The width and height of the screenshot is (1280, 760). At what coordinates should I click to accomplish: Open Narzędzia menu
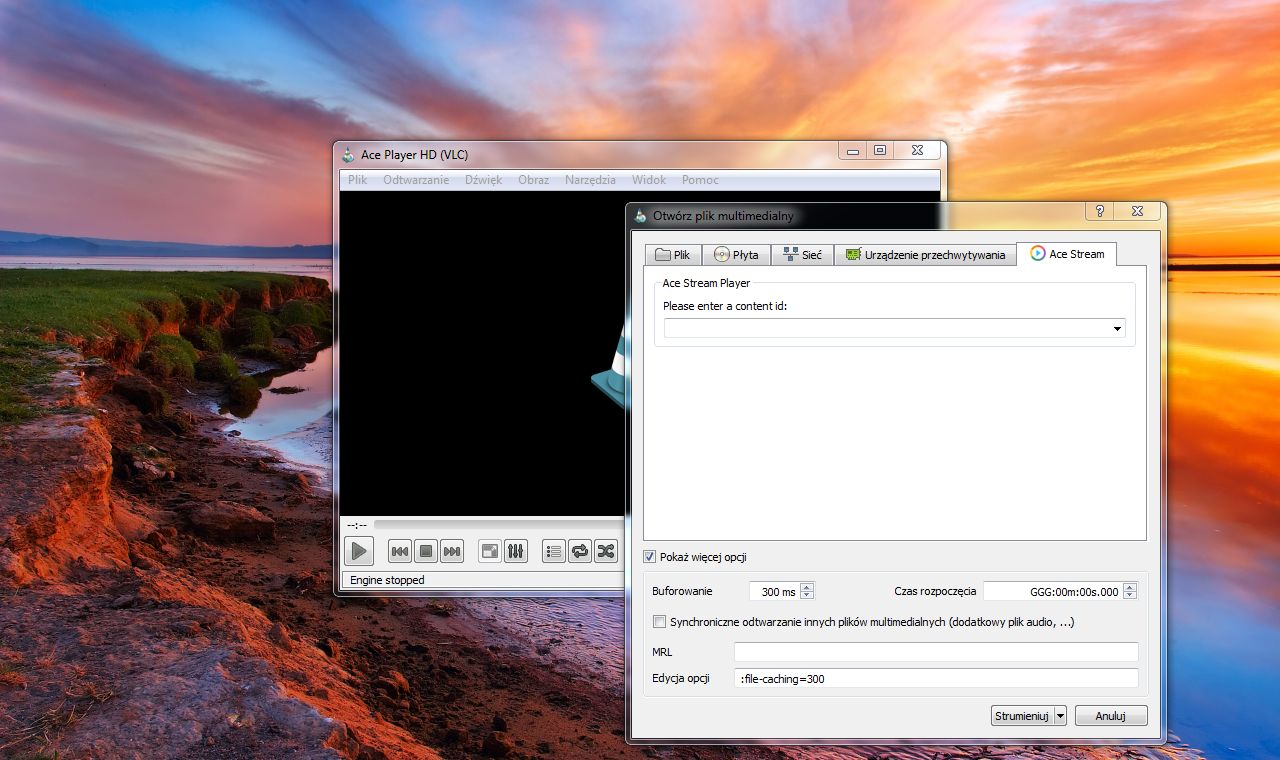point(590,180)
